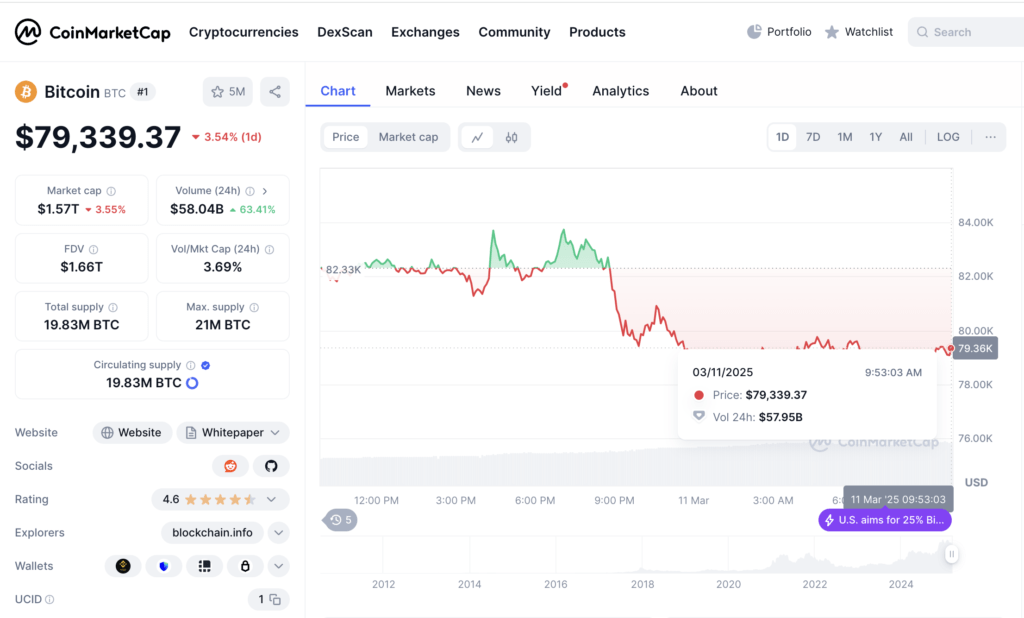
Task: Click the grid pattern wallet icon
Action: click(204, 566)
